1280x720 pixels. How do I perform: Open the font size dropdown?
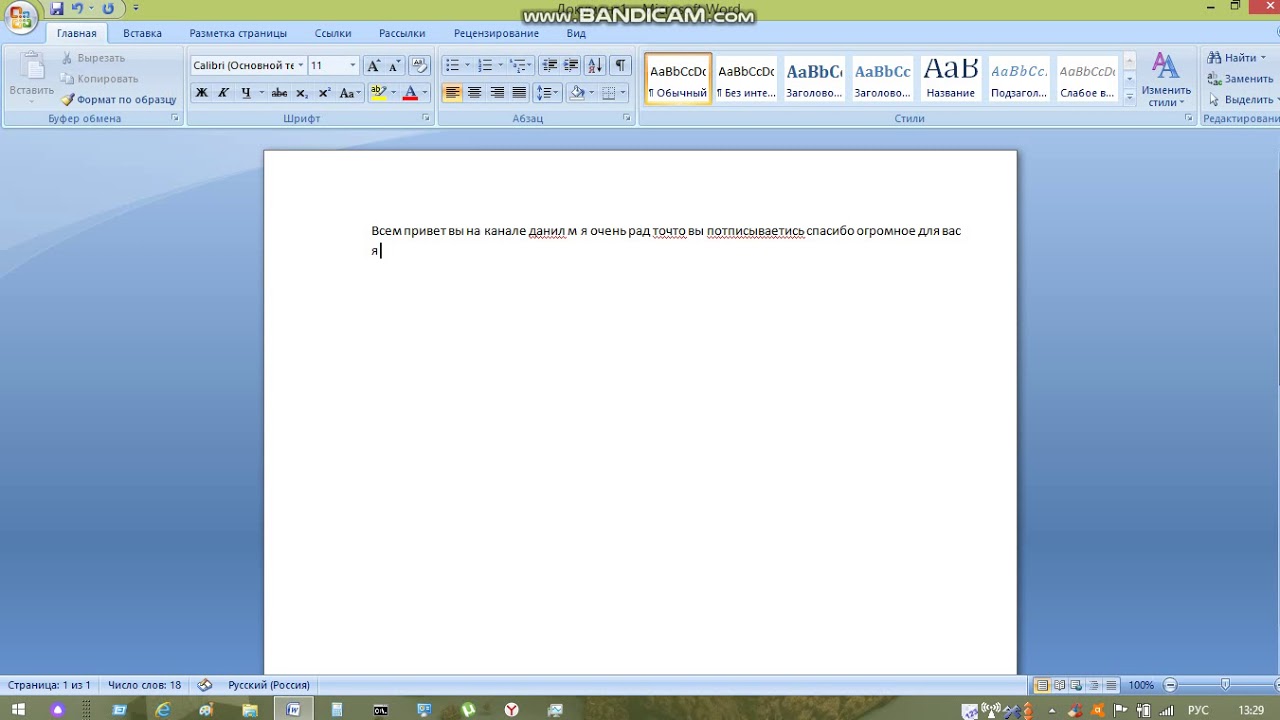coord(352,66)
